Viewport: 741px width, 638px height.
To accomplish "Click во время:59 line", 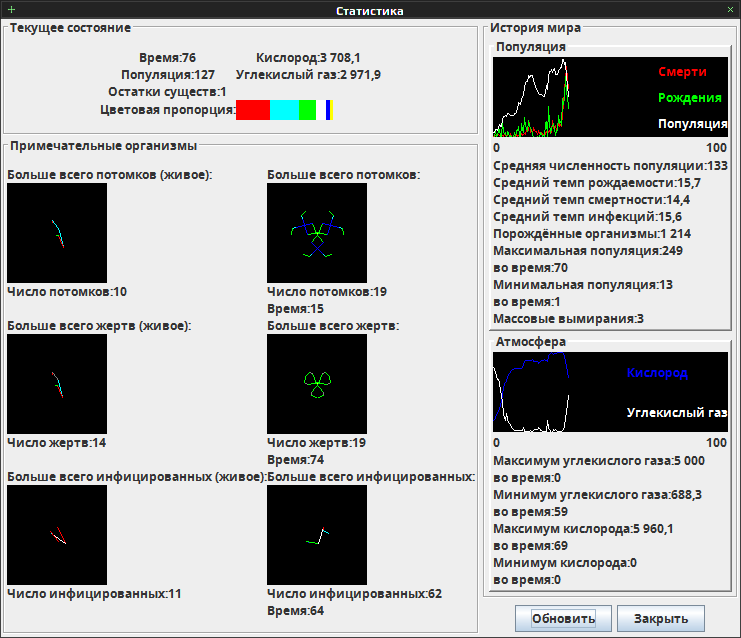I will pyautogui.click(x=530, y=512).
